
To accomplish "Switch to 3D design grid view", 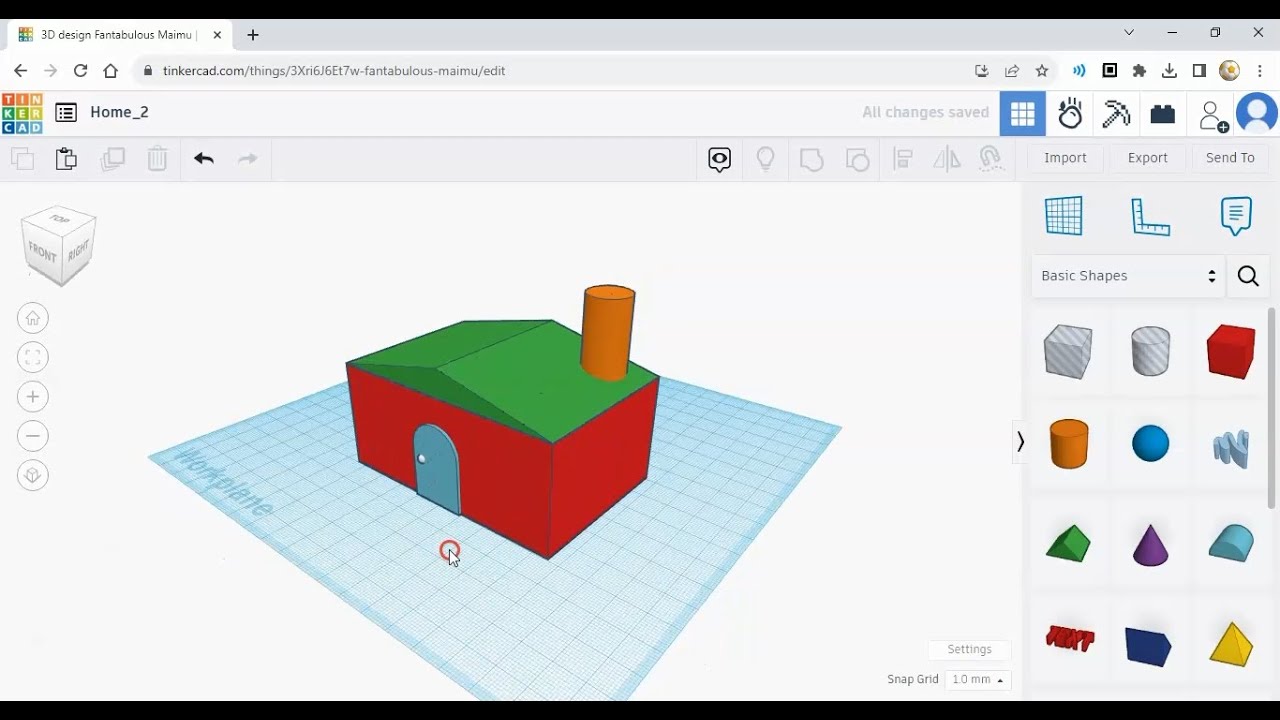I will point(1023,114).
